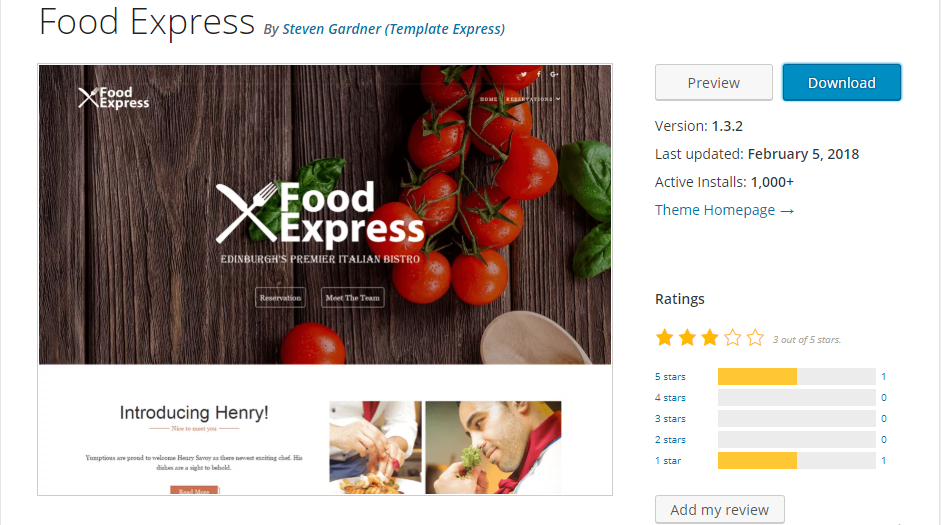Screen dimensions: 941x525
Task: Click the first gold rating star
Action: point(664,338)
